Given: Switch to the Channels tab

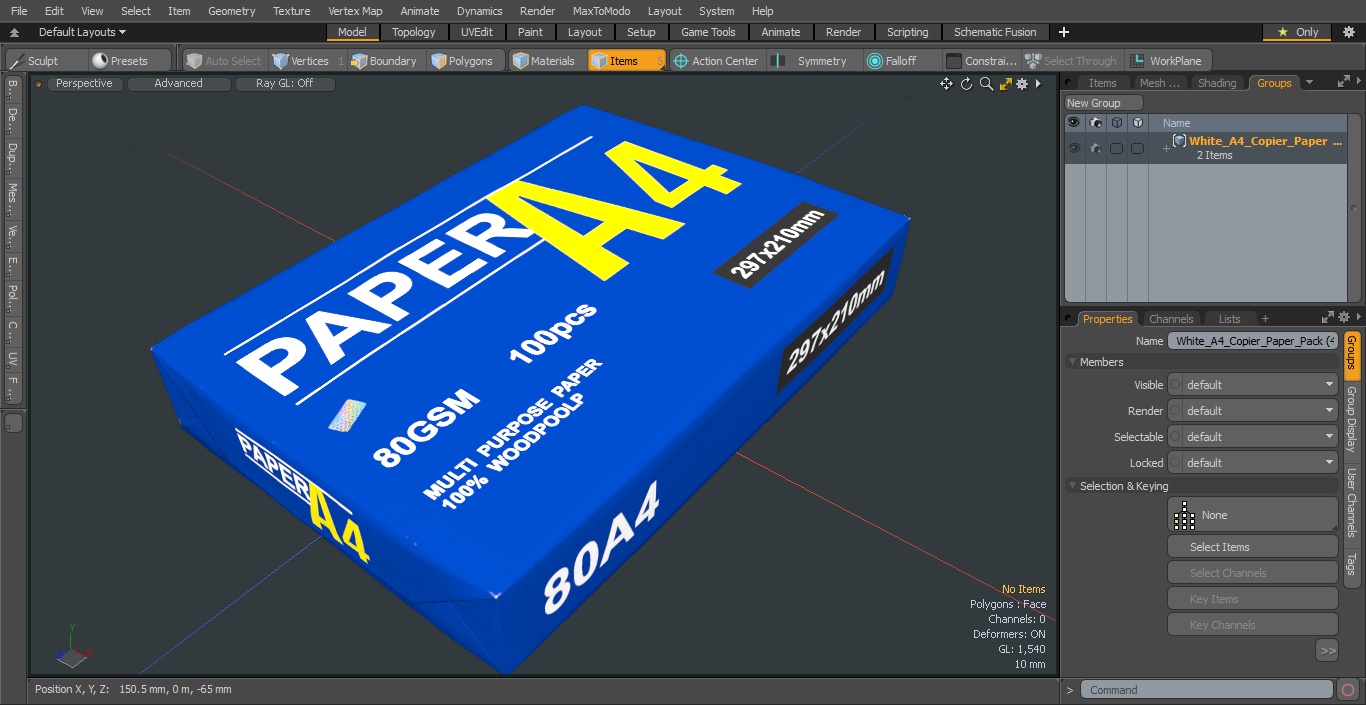Looking at the screenshot, I should tap(1171, 319).
